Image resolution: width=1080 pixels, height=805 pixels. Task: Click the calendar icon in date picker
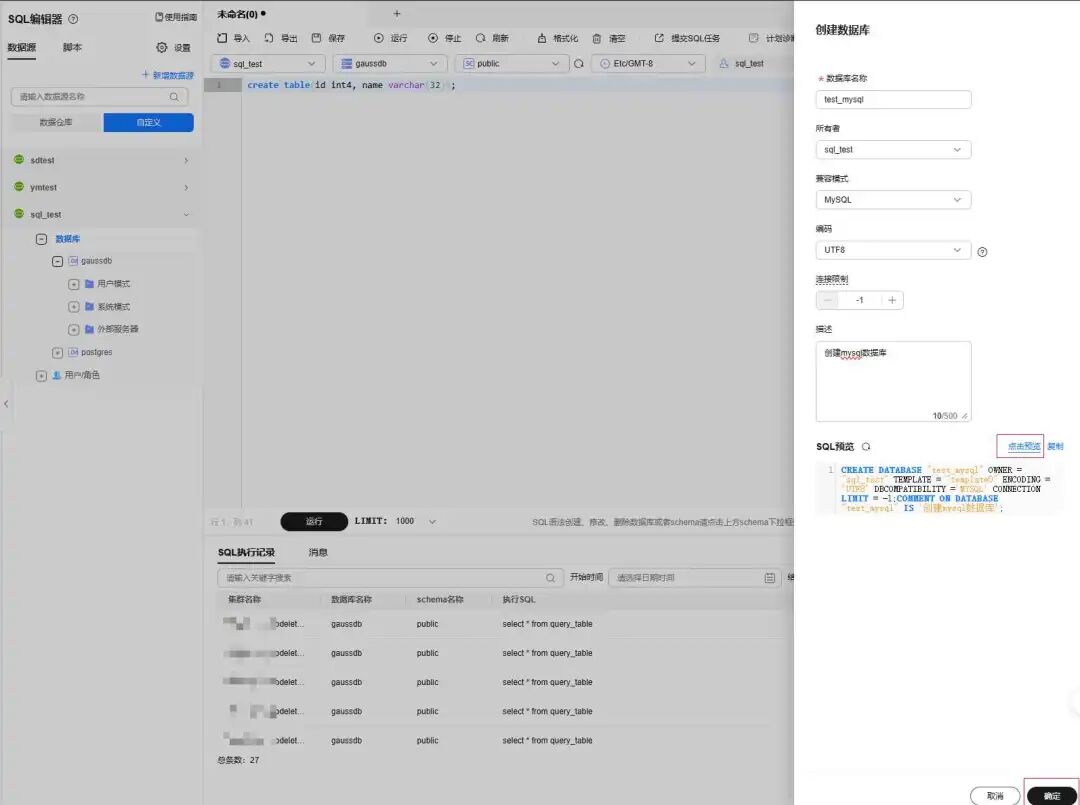click(x=769, y=578)
